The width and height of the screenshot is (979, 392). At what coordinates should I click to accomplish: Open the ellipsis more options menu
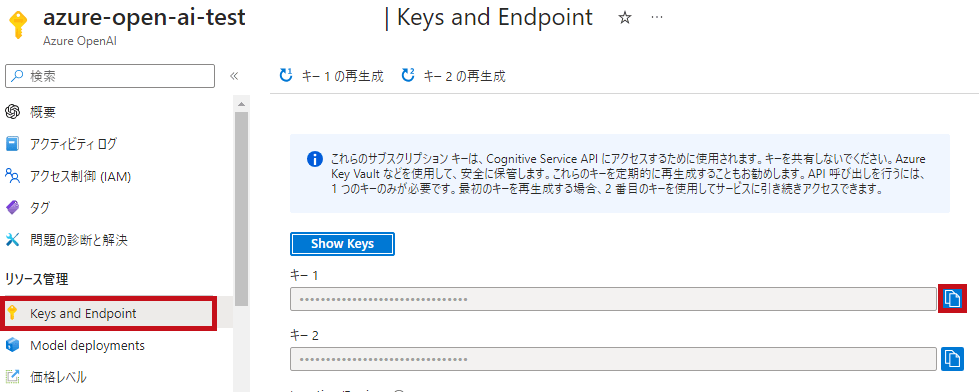click(x=657, y=17)
